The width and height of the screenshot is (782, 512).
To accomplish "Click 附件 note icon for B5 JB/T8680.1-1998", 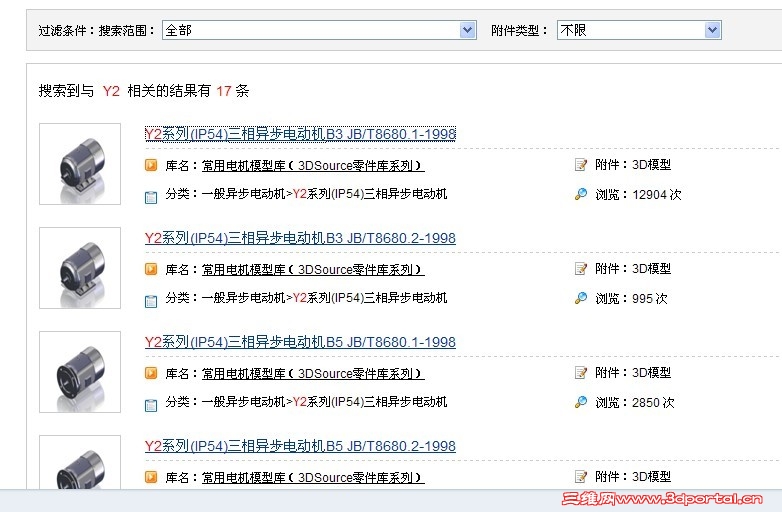I will pyautogui.click(x=581, y=372).
